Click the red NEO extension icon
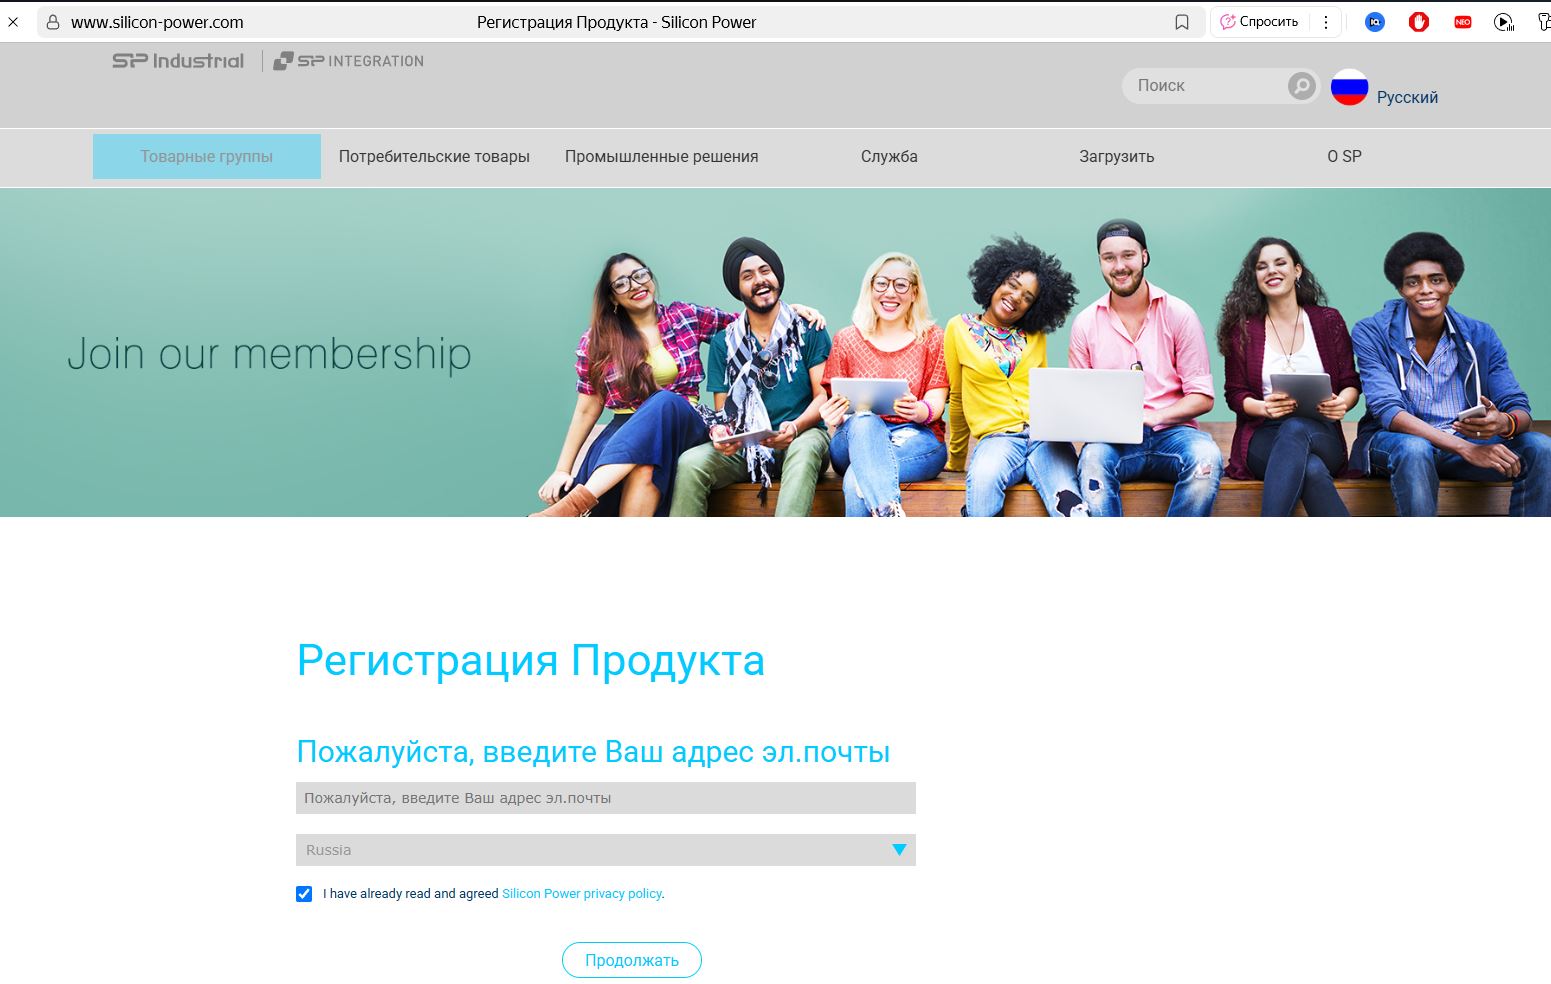This screenshot has width=1551, height=984. 1463,22
